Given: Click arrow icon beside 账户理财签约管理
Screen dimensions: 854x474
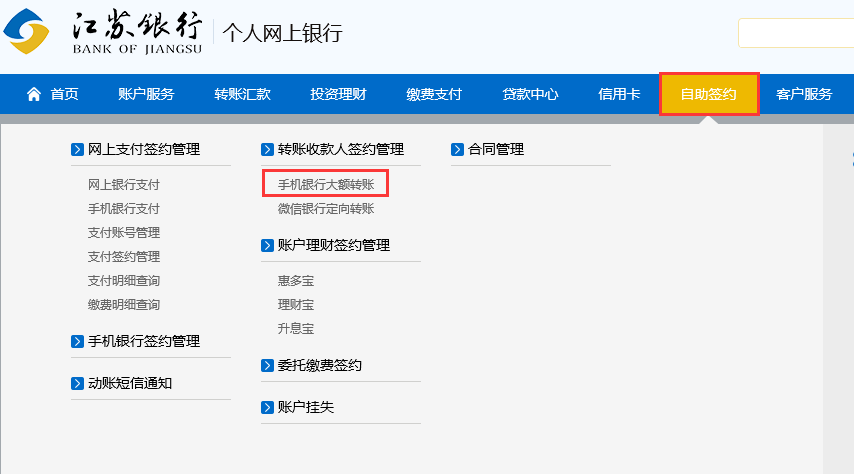Looking at the screenshot, I should (x=267, y=245).
